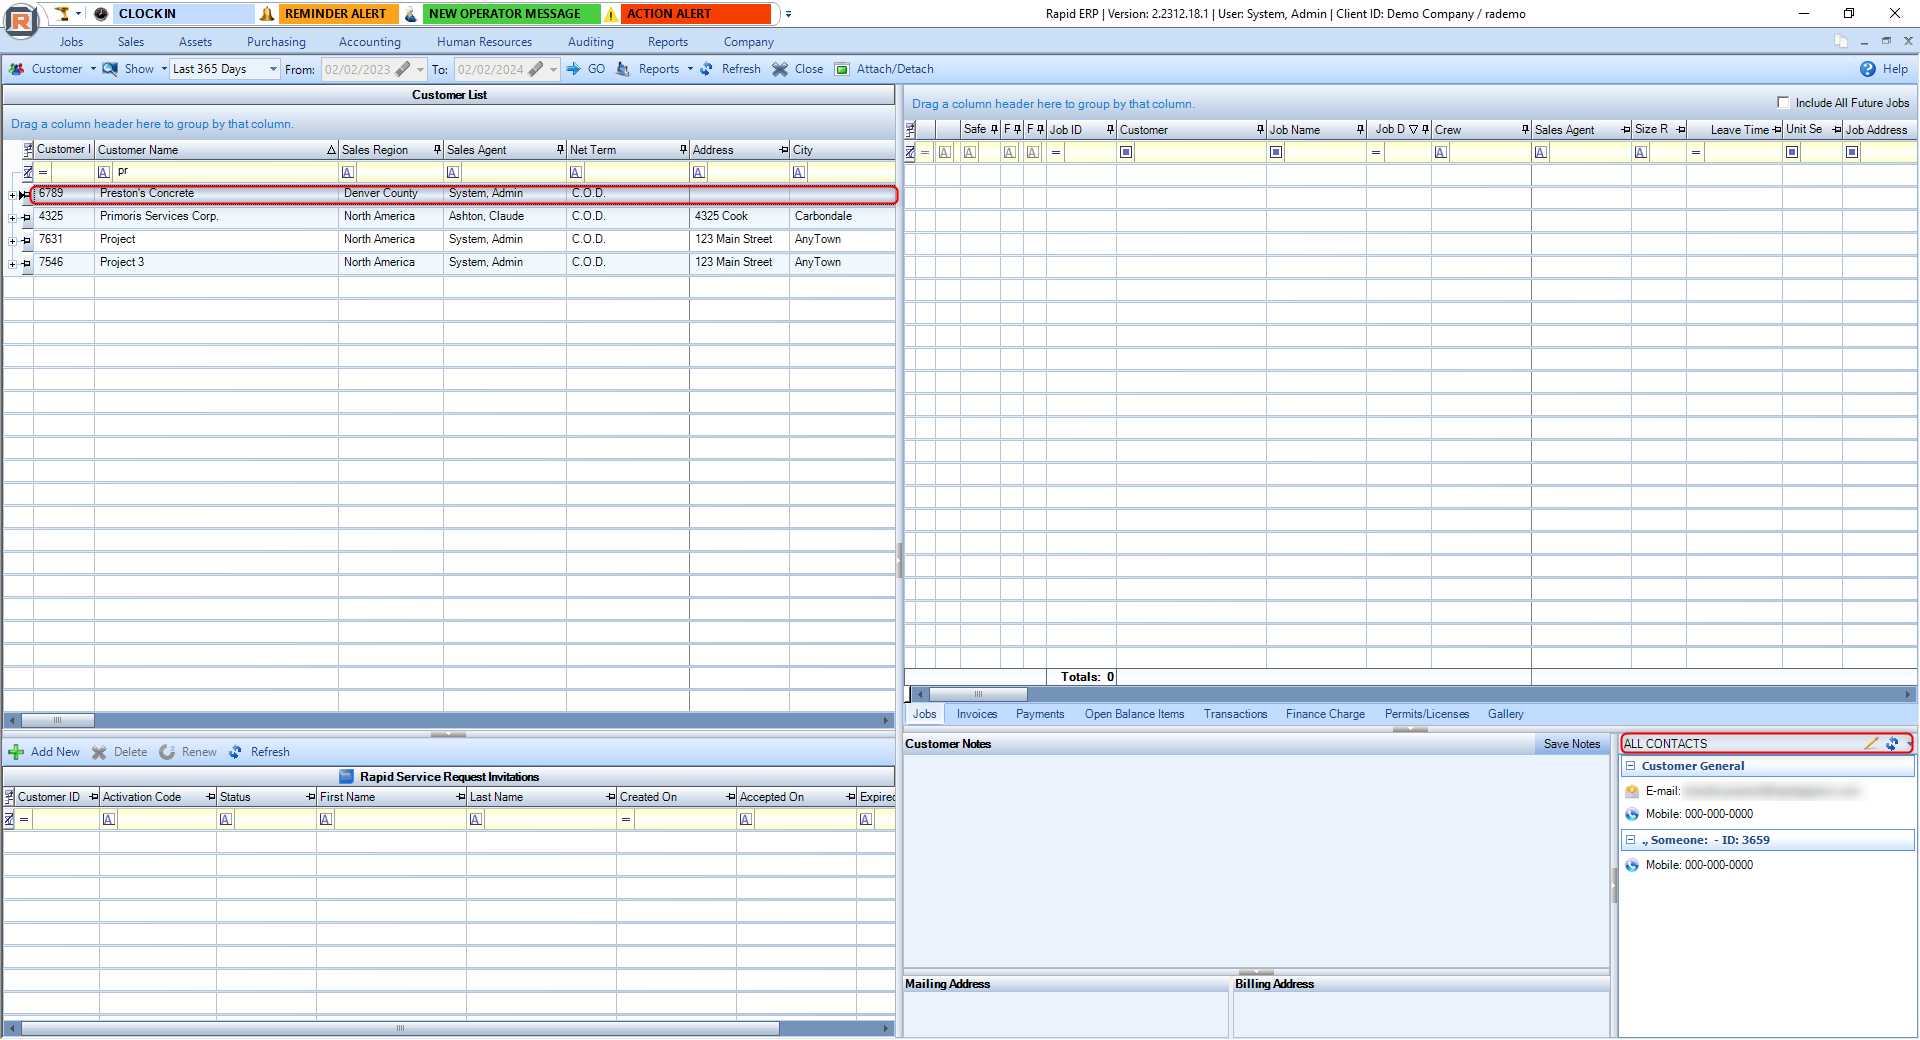Switch to the Gallery tab
Viewport: 1920px width, 1040px height.
[x=1505, y=714]
